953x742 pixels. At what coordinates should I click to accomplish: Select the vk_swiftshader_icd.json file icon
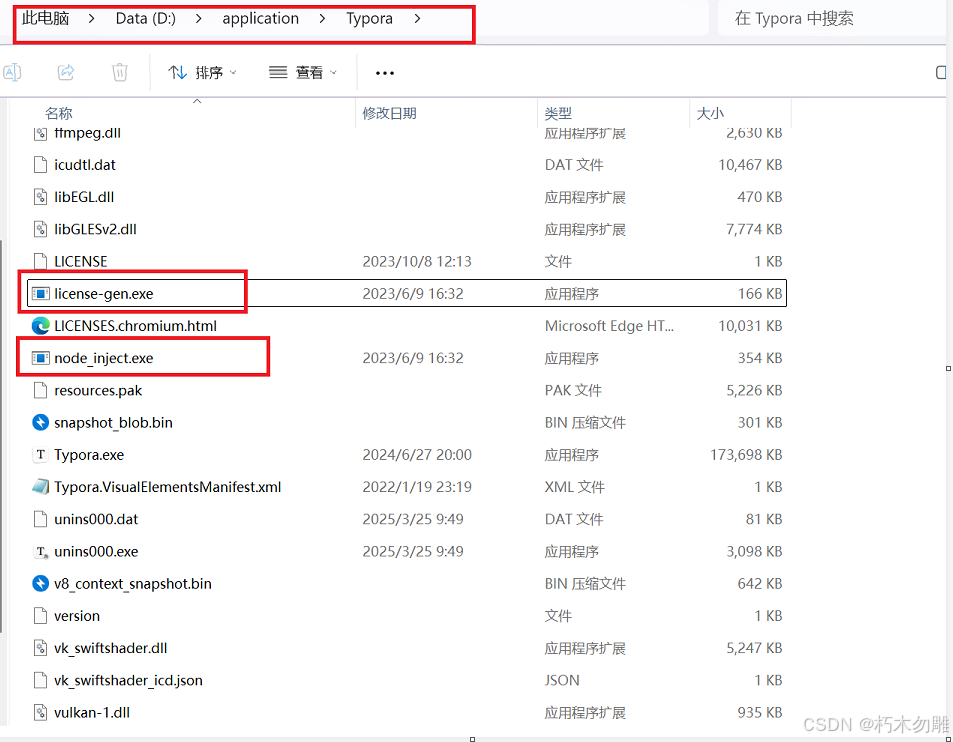point(40,680)
